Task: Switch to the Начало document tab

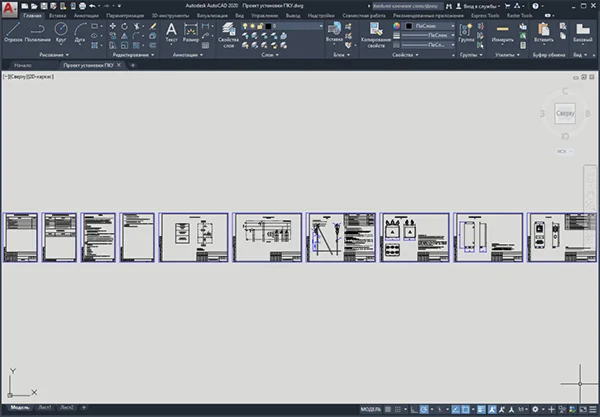Action: coord(23,65)
